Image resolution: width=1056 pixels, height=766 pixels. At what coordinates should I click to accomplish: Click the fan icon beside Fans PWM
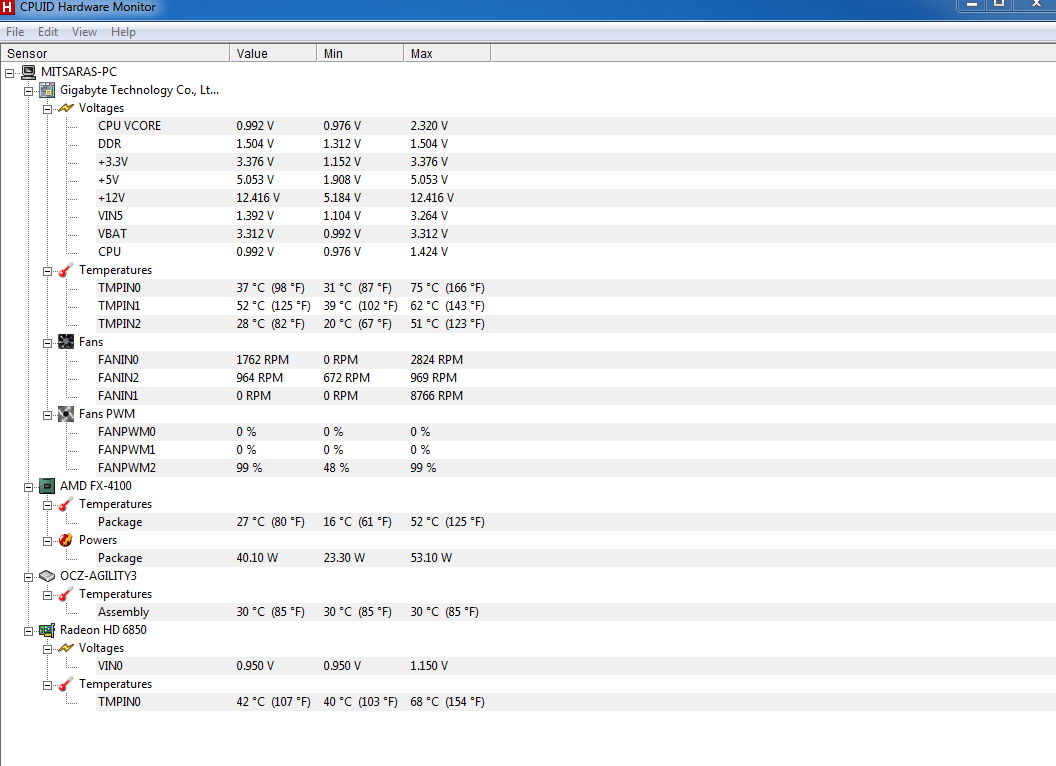click(x=66, y=414)
